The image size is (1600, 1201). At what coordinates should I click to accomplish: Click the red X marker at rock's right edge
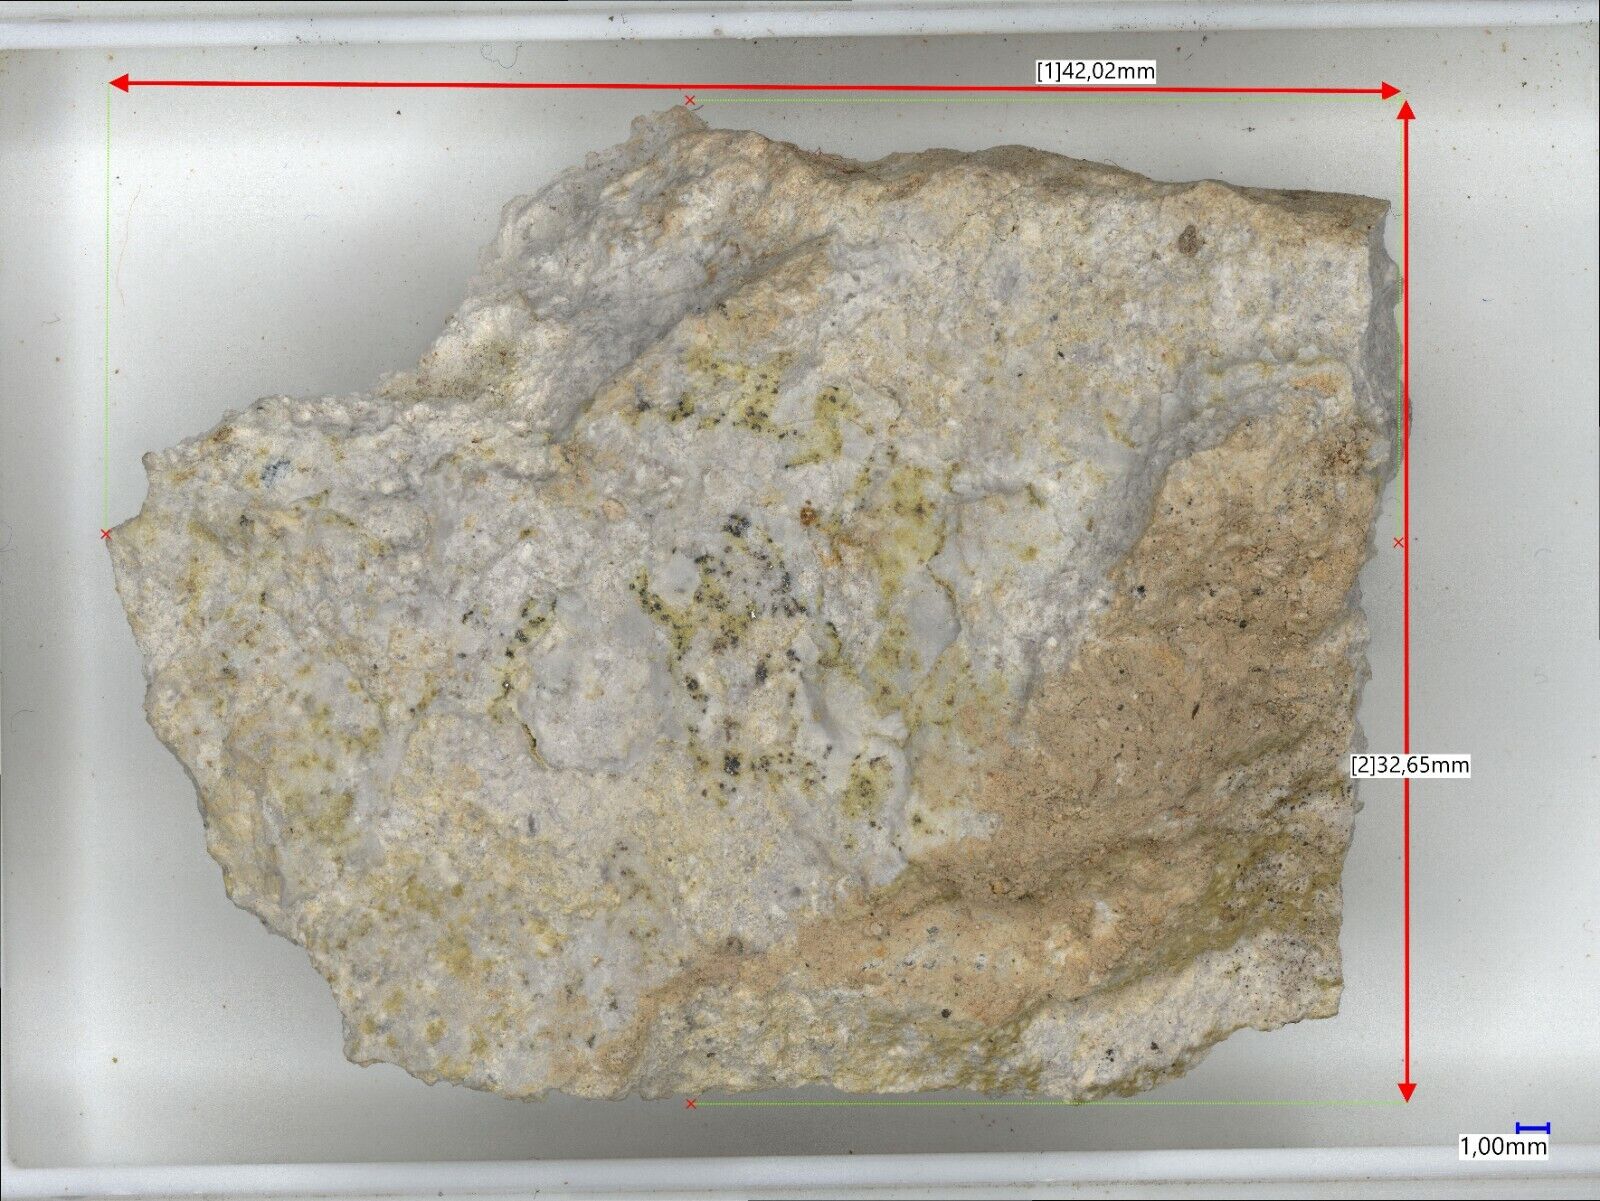click(x=1398, y=543)
